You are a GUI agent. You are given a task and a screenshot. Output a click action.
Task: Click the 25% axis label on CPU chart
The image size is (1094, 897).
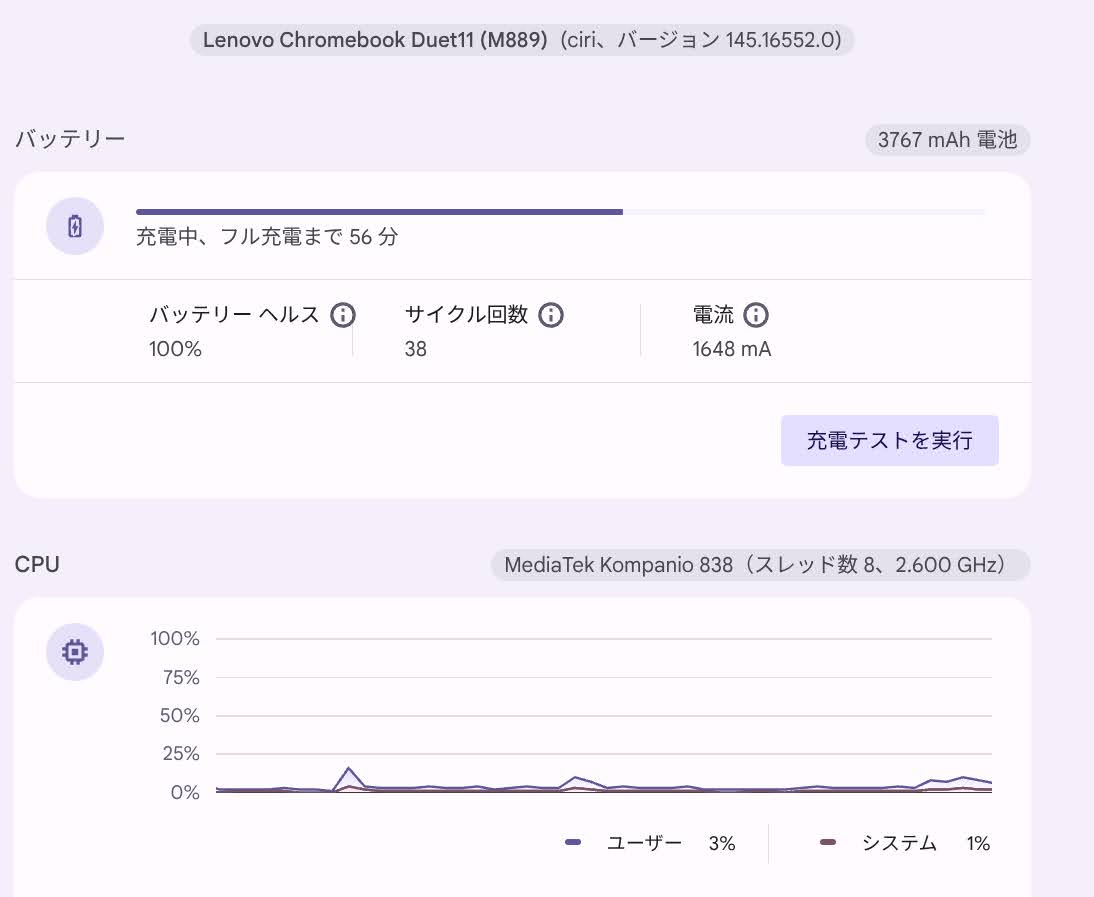pyautogui.click(x=181, y=754)
